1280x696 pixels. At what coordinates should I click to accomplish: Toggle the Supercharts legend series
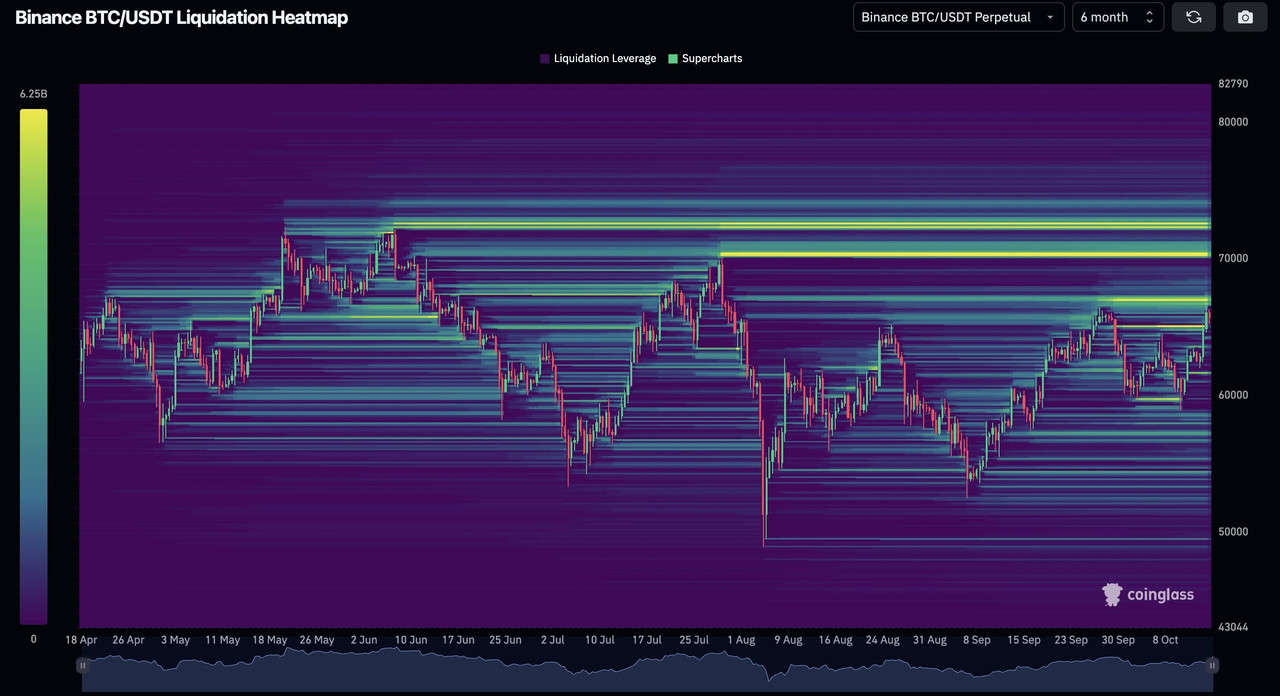pos(705,59)
